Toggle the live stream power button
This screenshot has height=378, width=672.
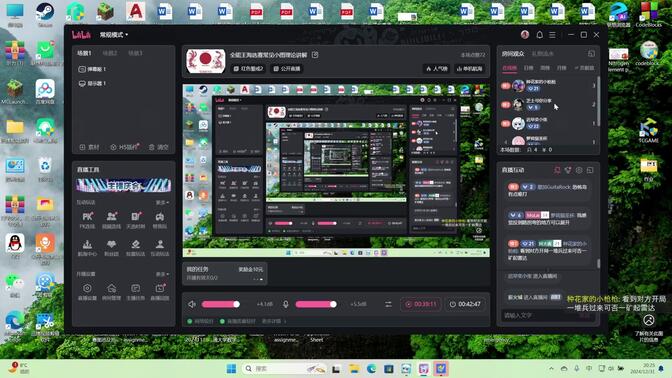tap(465, 304)
